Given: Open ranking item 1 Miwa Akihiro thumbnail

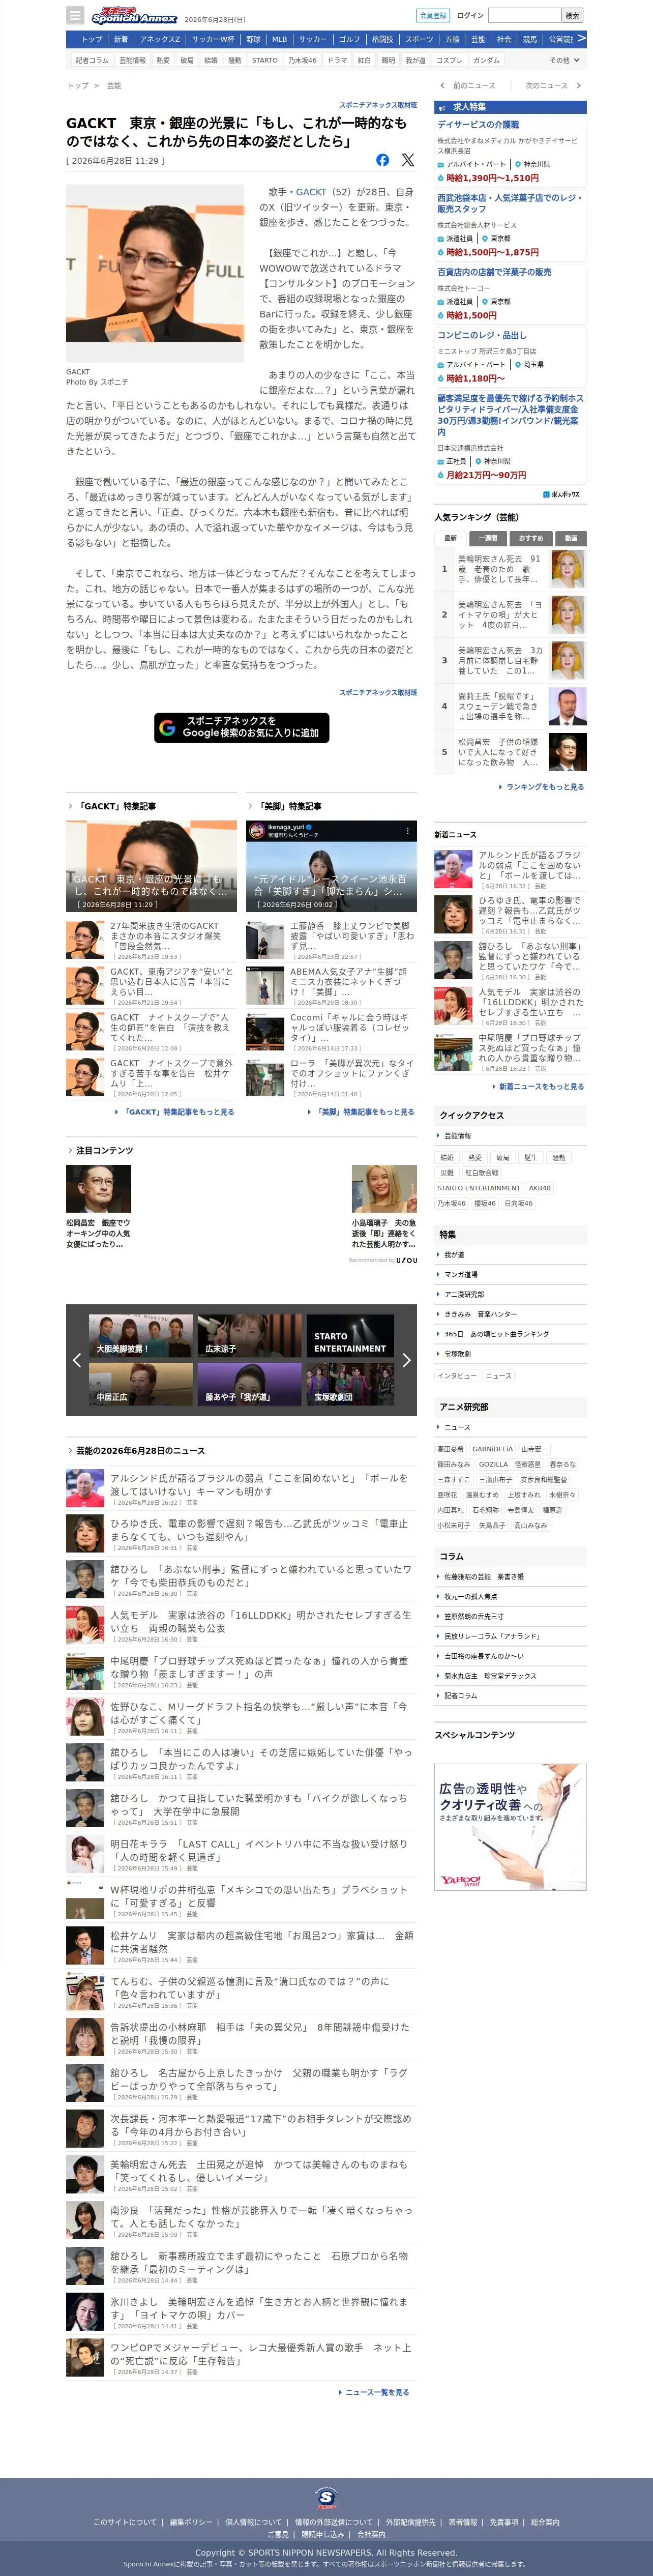Looking at the screenshot, I should point(568,569).
